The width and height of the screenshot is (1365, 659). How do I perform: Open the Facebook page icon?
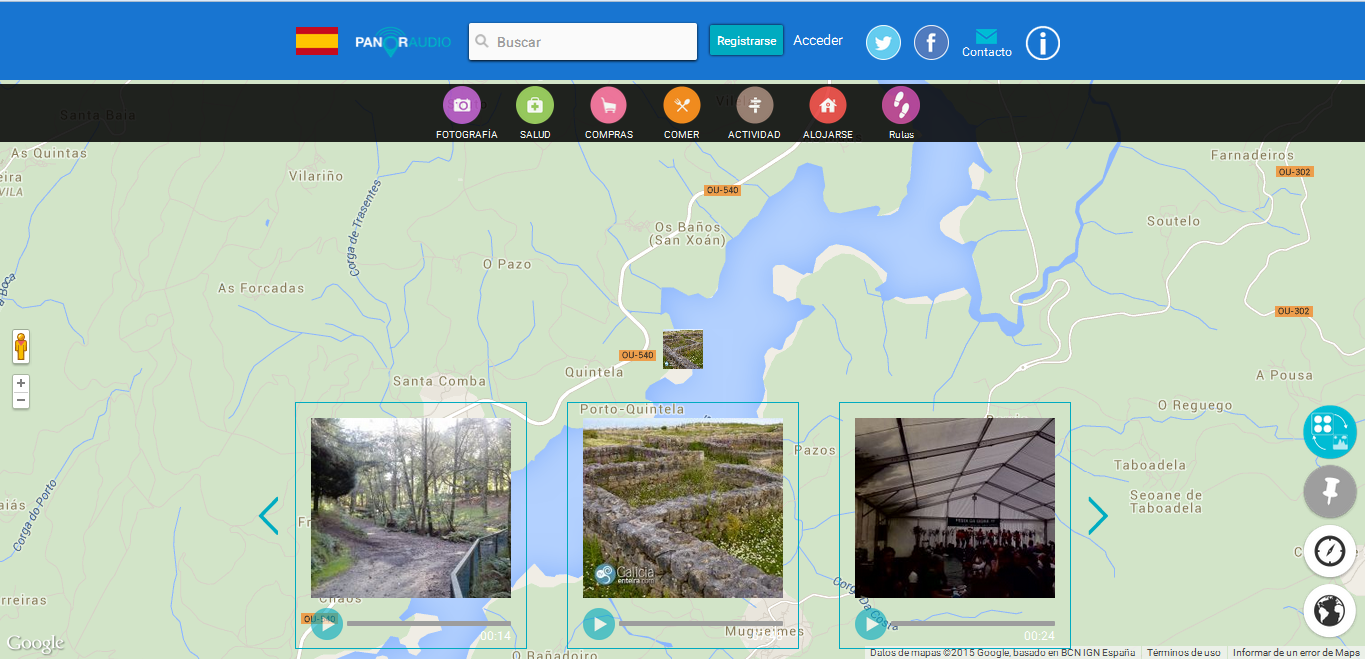931,43
